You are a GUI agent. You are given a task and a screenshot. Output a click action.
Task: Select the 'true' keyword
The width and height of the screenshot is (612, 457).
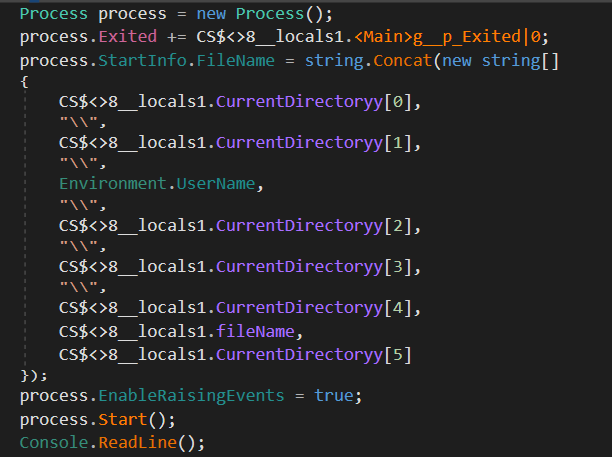(x=334, y=396)
